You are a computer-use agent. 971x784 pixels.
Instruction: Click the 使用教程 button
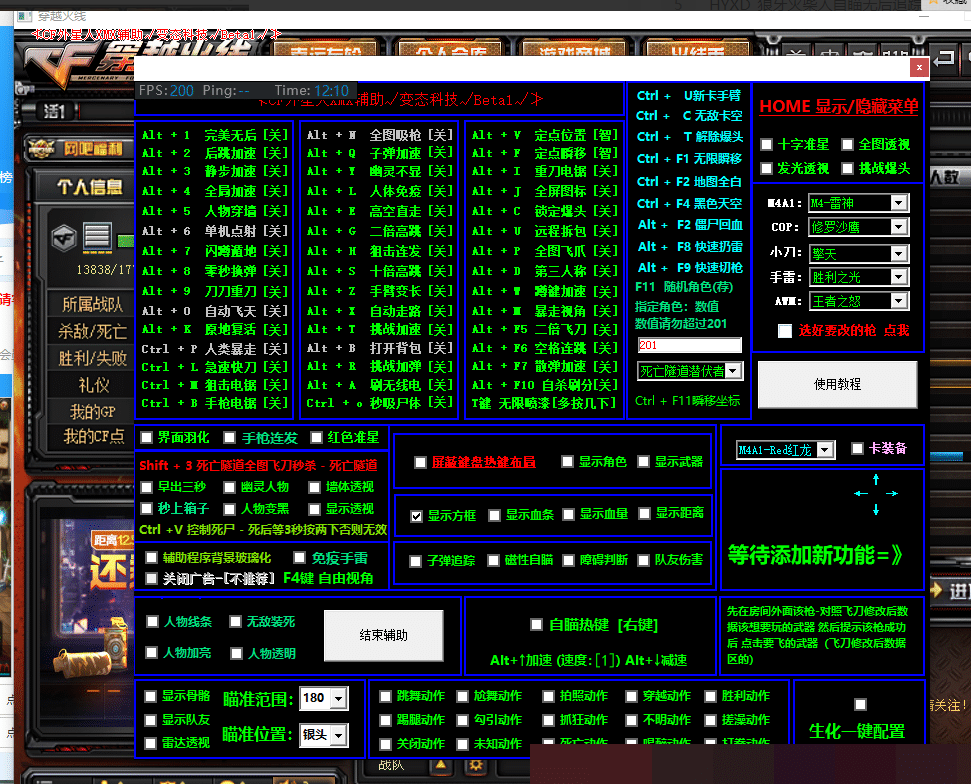pos(837,385)
